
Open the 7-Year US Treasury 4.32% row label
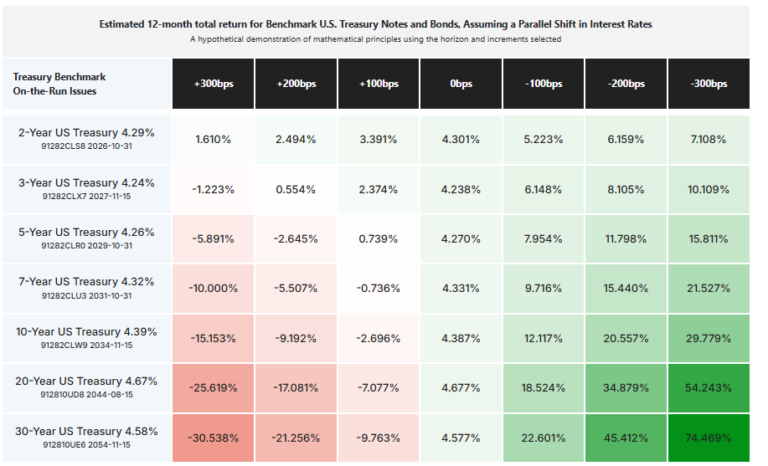(x=86, y=287)
